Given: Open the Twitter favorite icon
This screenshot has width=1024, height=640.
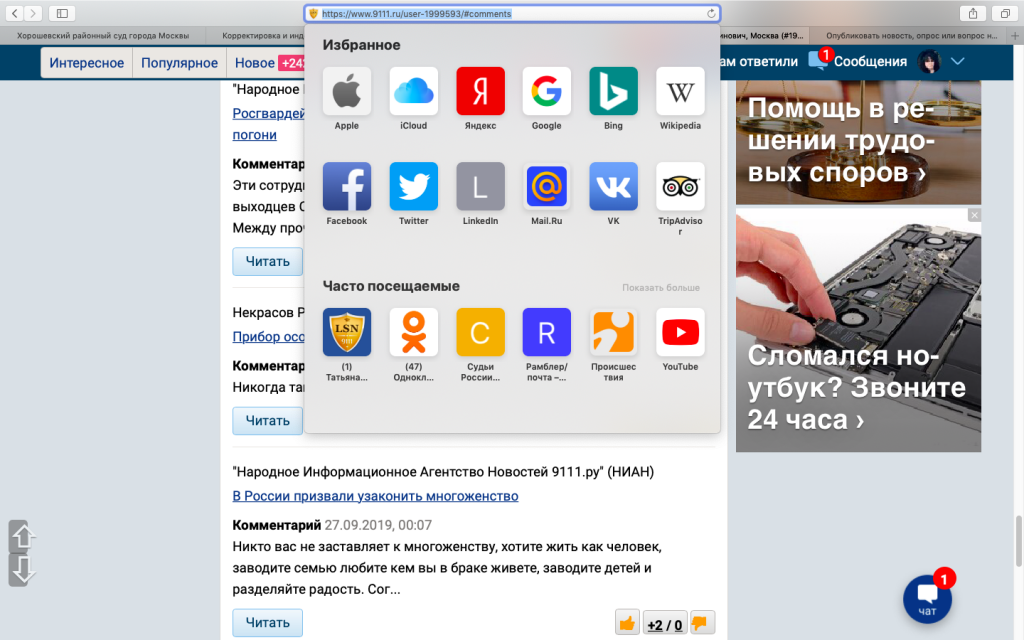Looking at the screenshot, I should [413, 187].
